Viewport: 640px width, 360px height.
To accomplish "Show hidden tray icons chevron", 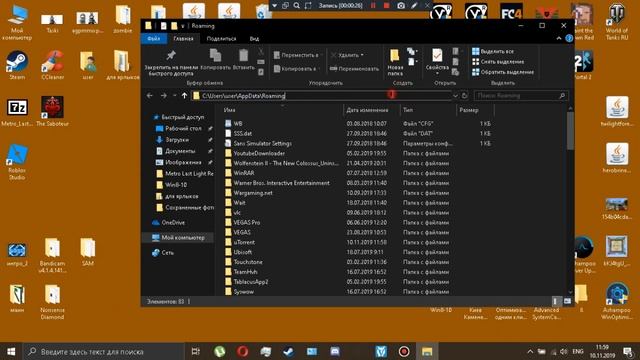I will click(x=530, y=351).
